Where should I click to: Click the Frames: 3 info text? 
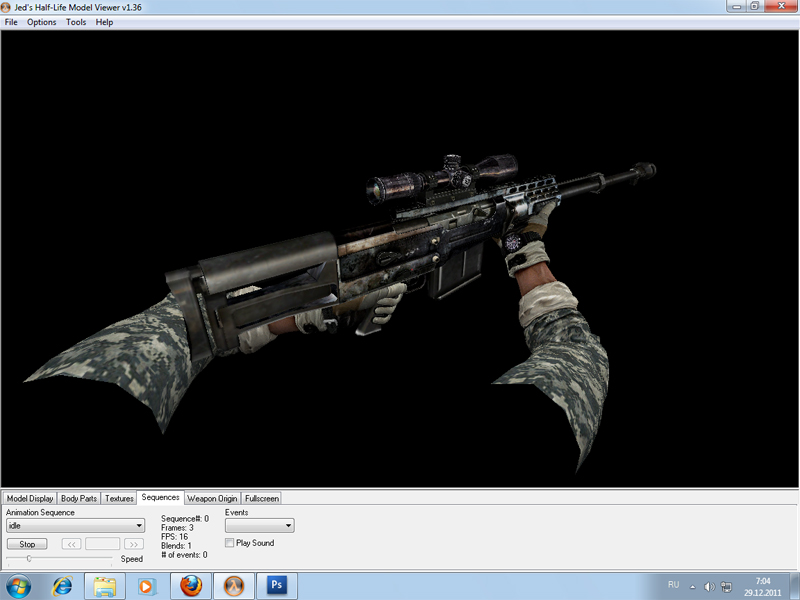point(177,528)
